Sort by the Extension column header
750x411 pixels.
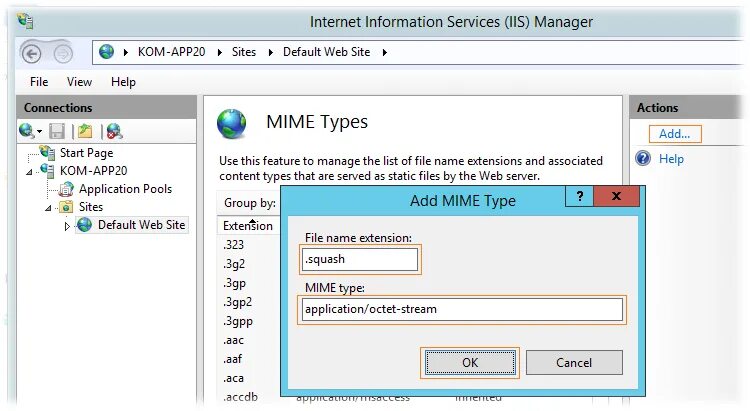tap(248, 225)
